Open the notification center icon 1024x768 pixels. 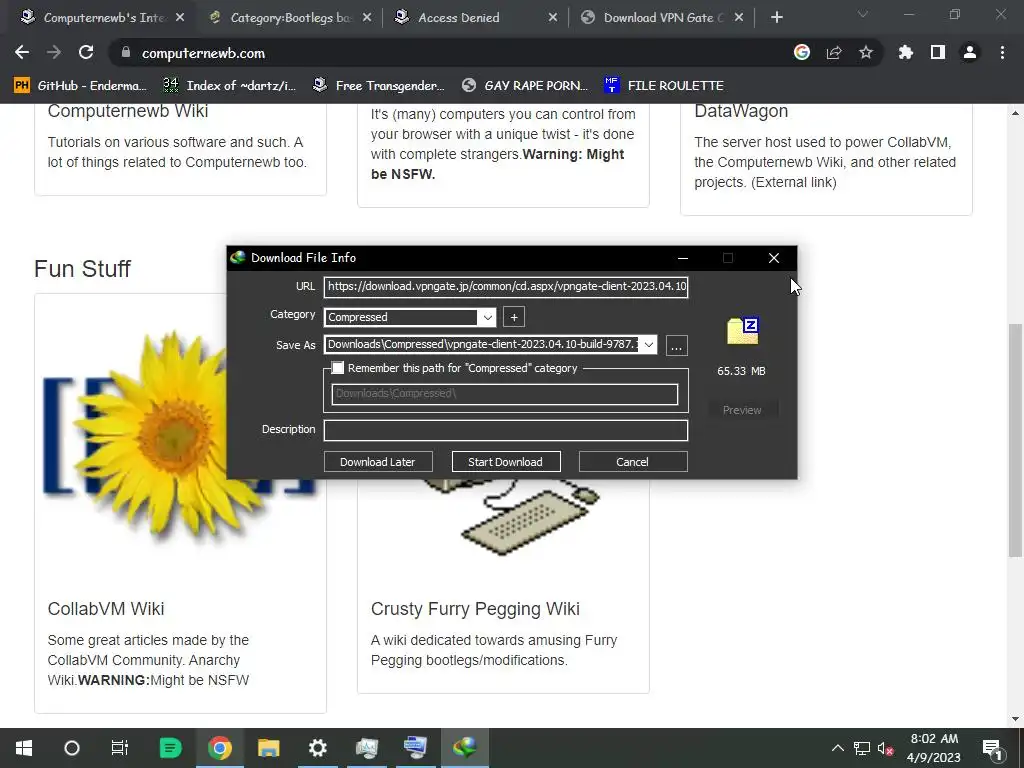pyautogui.click(x=992, y=748)
